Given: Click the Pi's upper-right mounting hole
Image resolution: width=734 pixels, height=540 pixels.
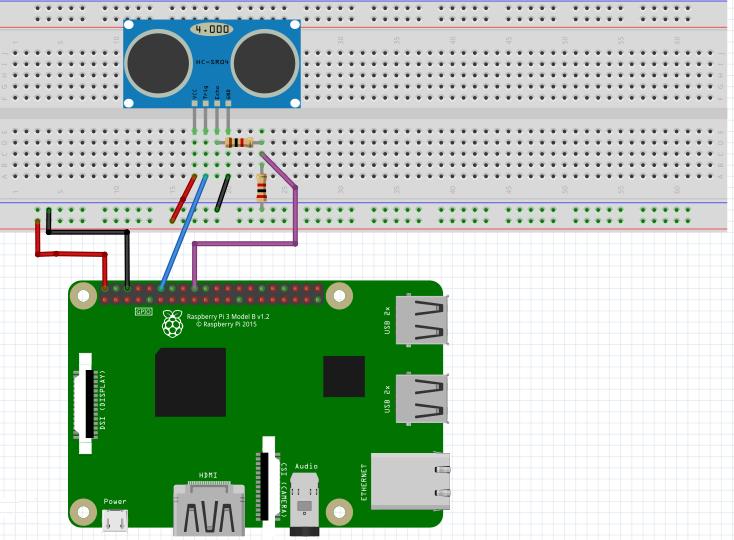Looking at the screenshot, I should 339,296.
